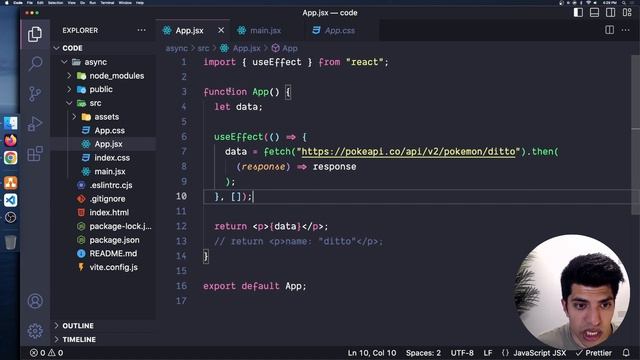
Task: Open the pokeapi.co URL link in code
Action: (408, 152)
